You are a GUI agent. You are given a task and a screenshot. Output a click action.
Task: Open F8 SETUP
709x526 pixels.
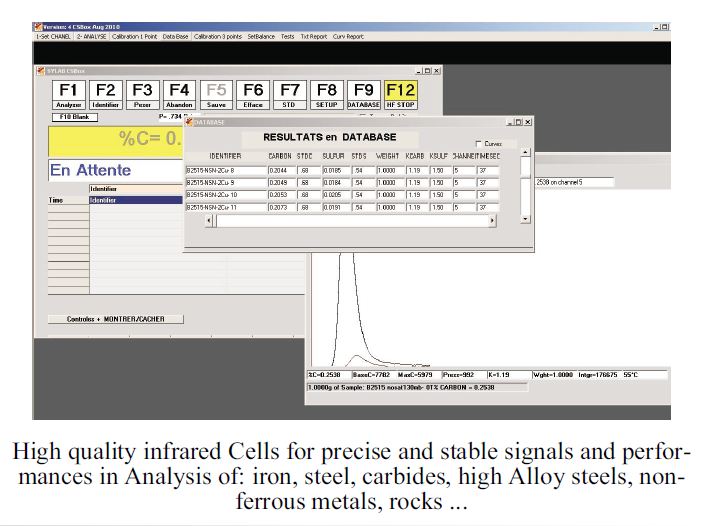click(x=327, y=93)
